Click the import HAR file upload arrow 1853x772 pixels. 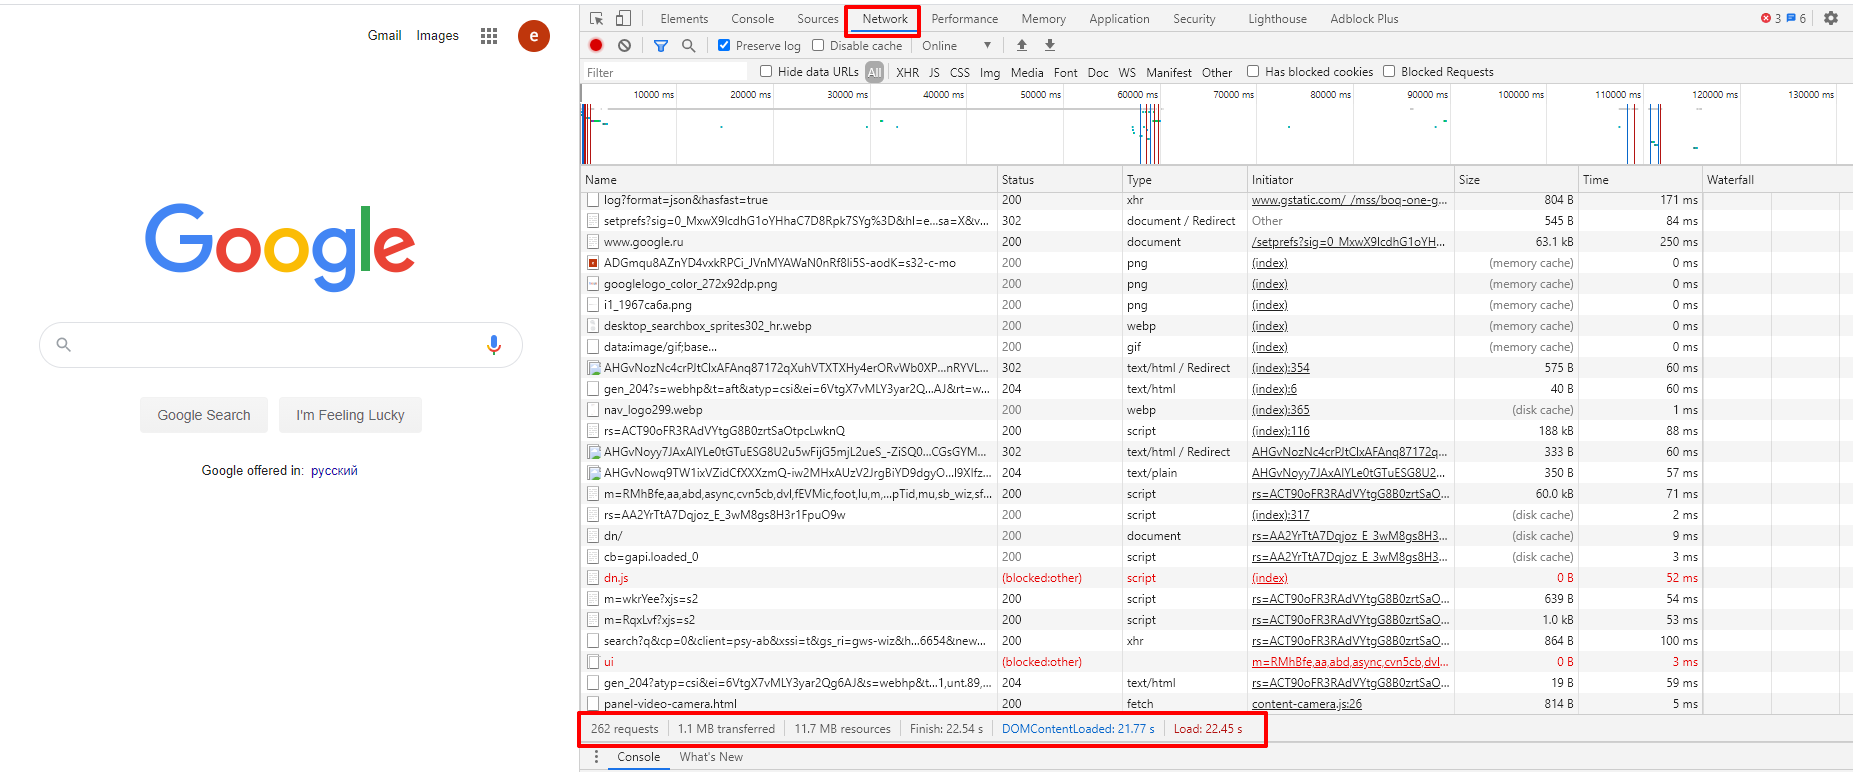(1021, 45)
